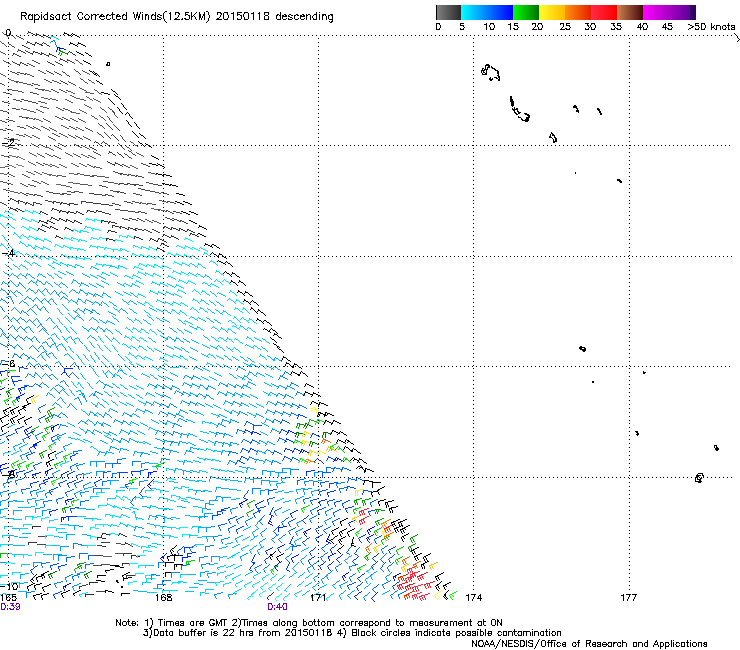Click the legend label '25'
The image size is (740, 650).
pos(565,27)
